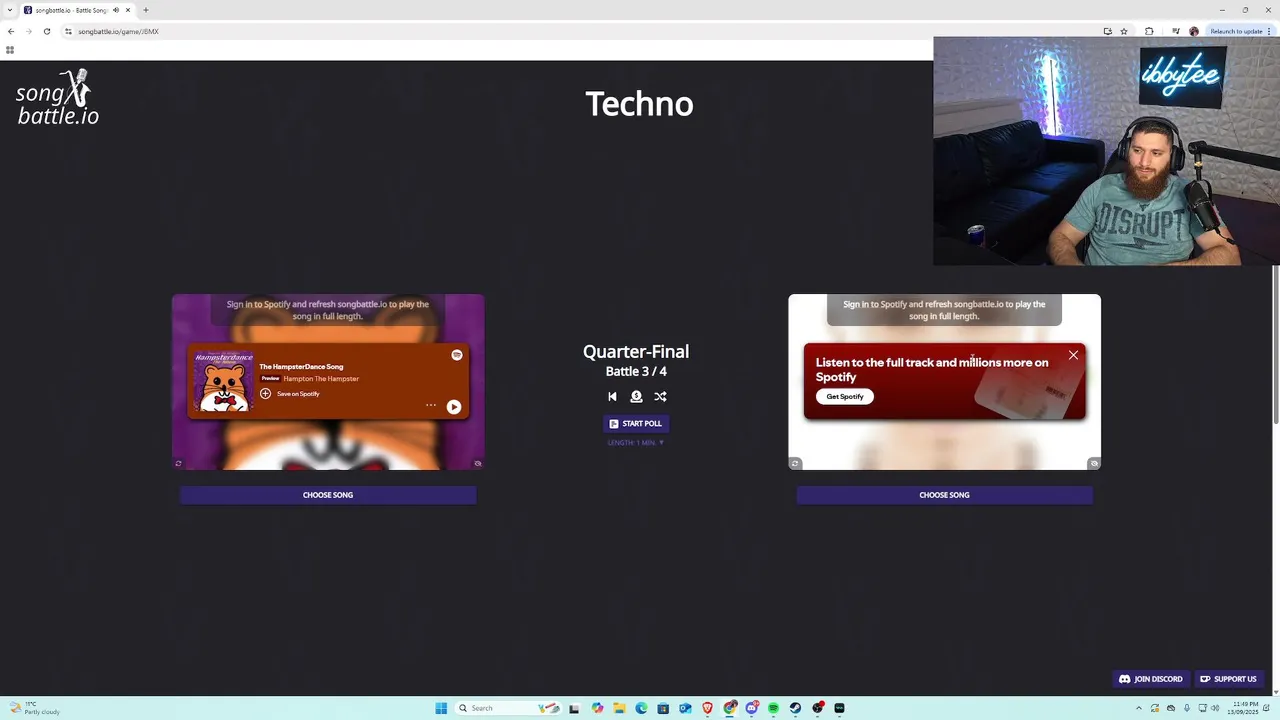The width and height of the screenshot is (1280, 720).
Task: Close the Spotify full track banner
Action: tap(1073, 355)
